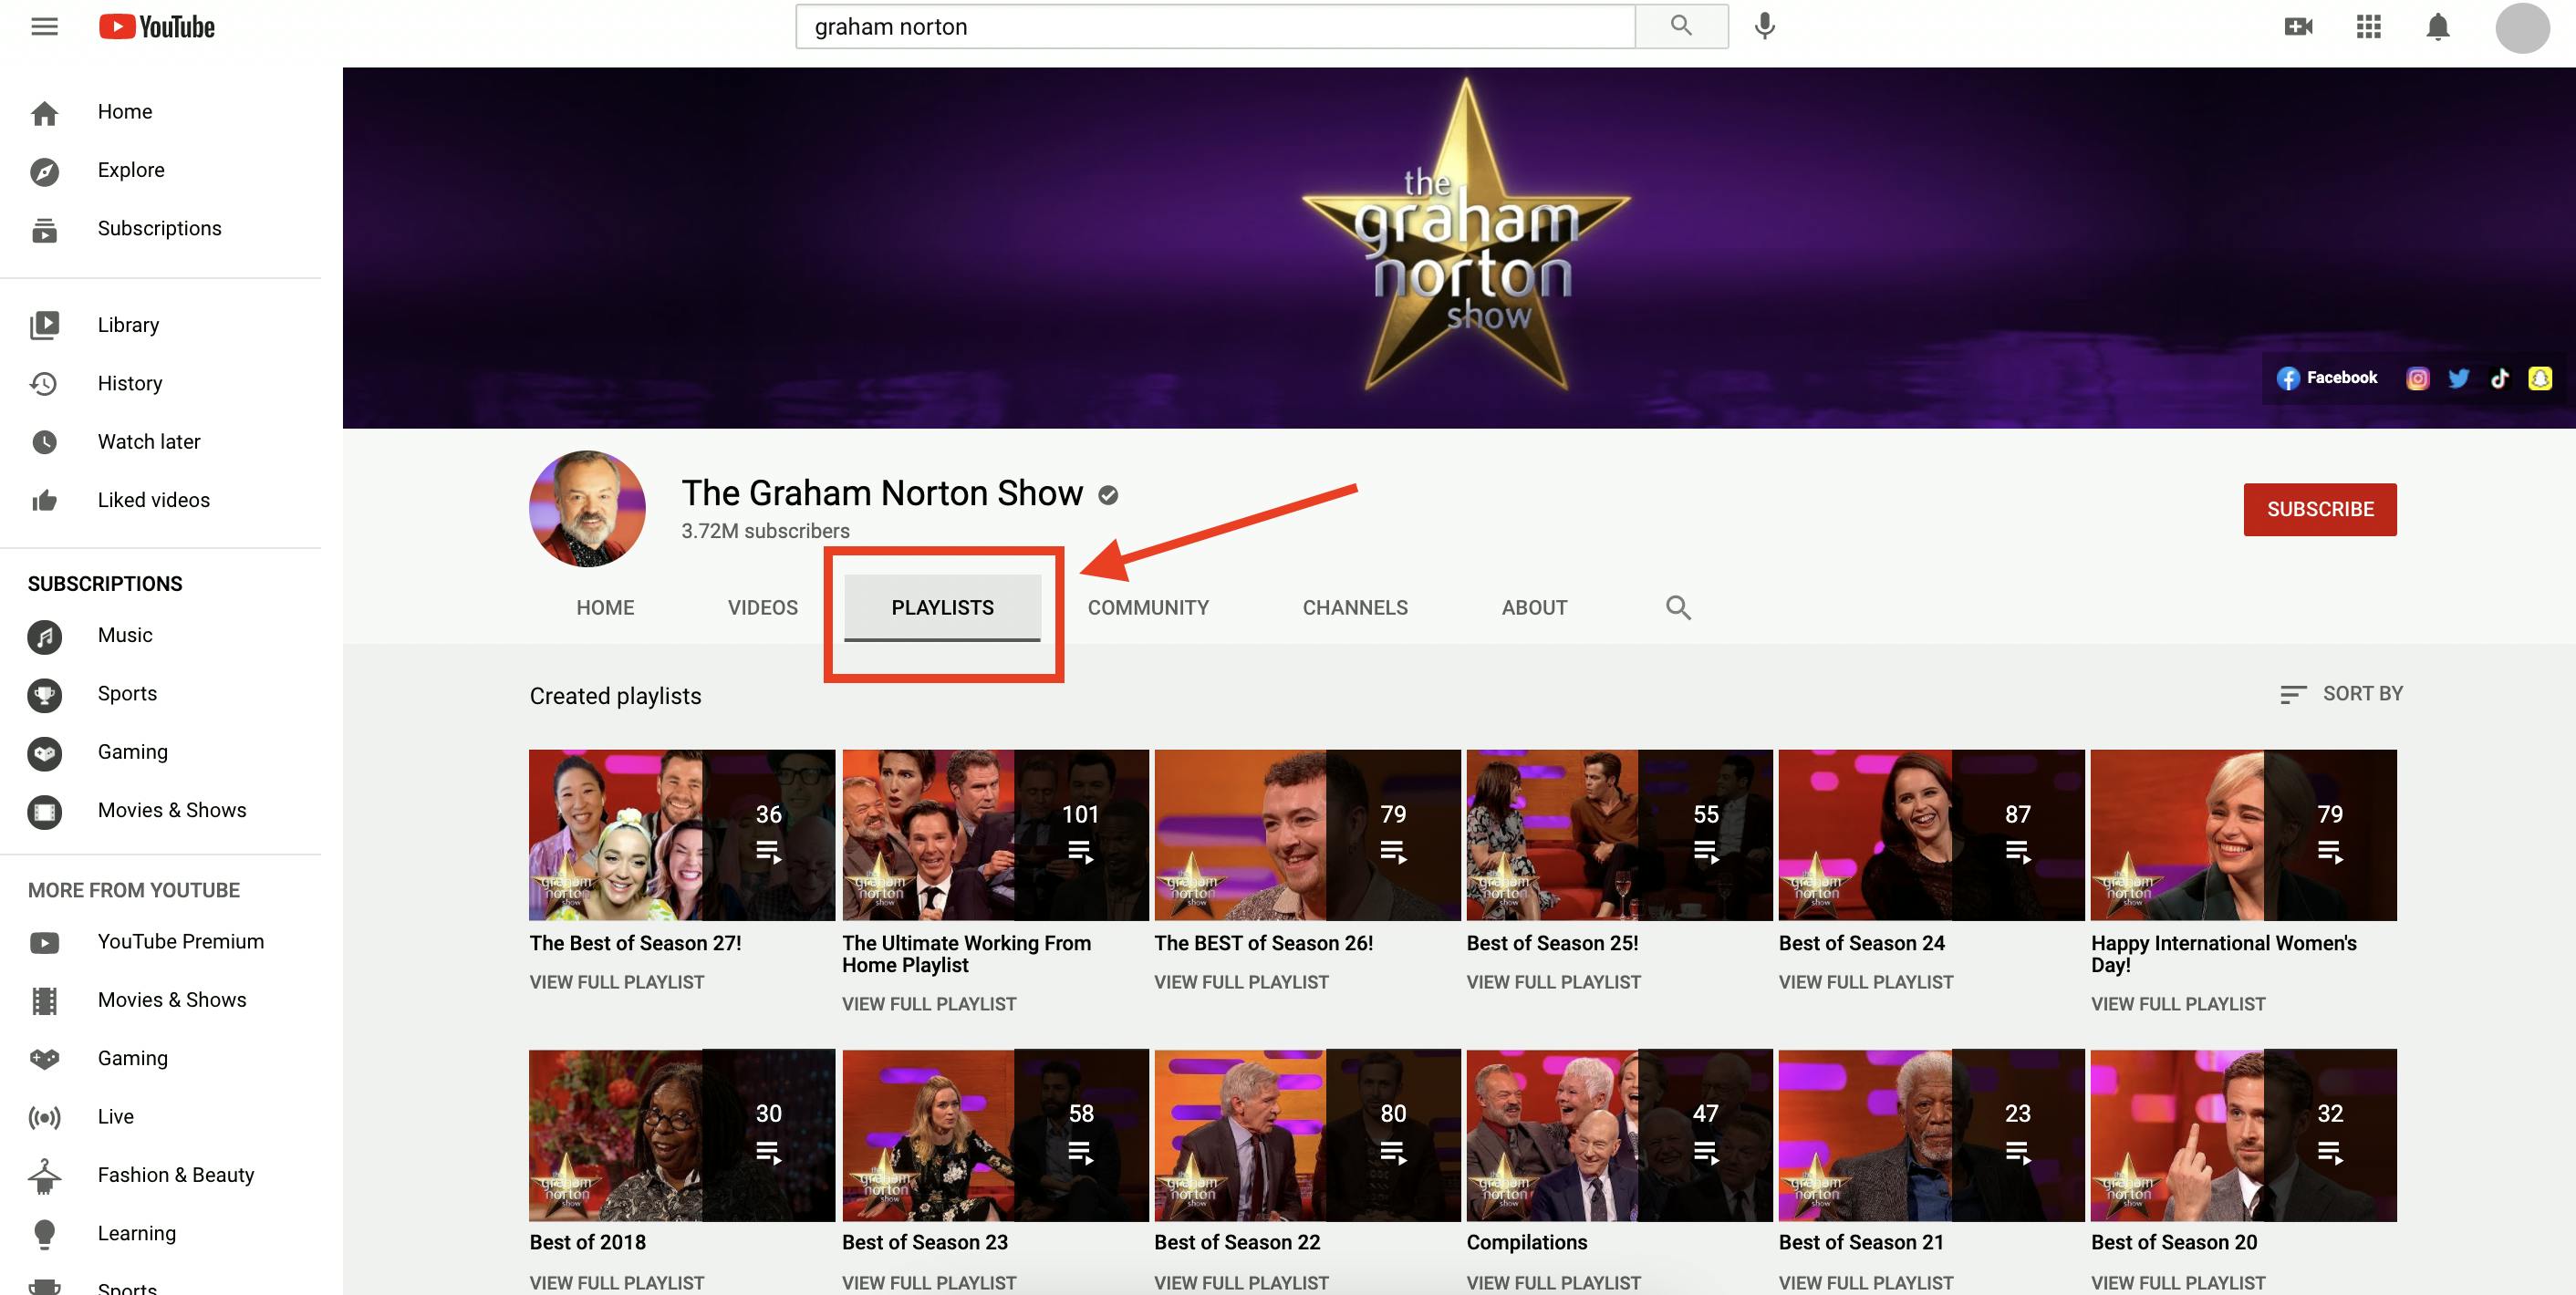The width and height of the screenshot is (2576, 1295).
Task: Open Best of 2018 playlist thumbnail
Action: (682, 1135)
